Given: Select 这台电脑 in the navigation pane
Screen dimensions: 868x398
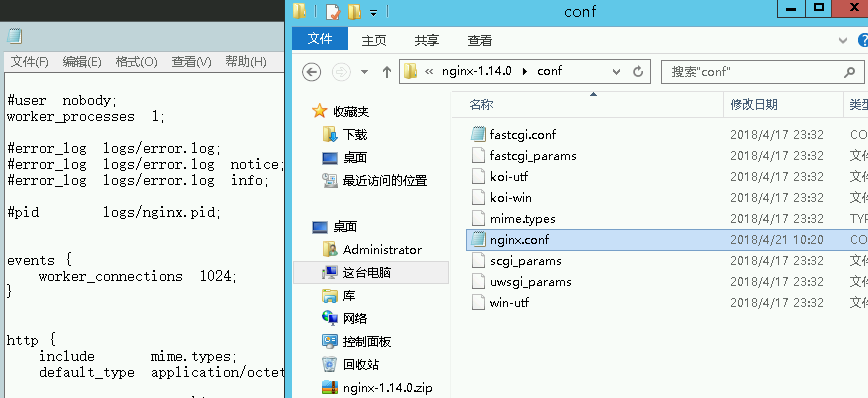Looking at the screenshot, I should coord(367,272).
